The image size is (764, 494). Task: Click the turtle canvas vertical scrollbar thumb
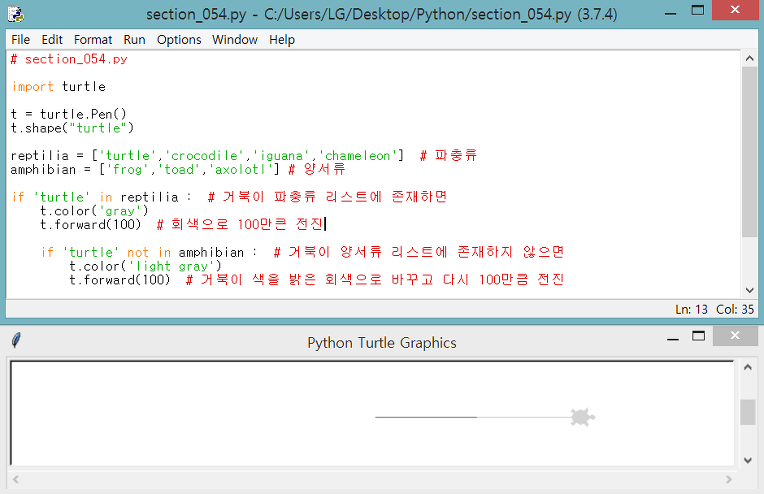click(748, 412)
